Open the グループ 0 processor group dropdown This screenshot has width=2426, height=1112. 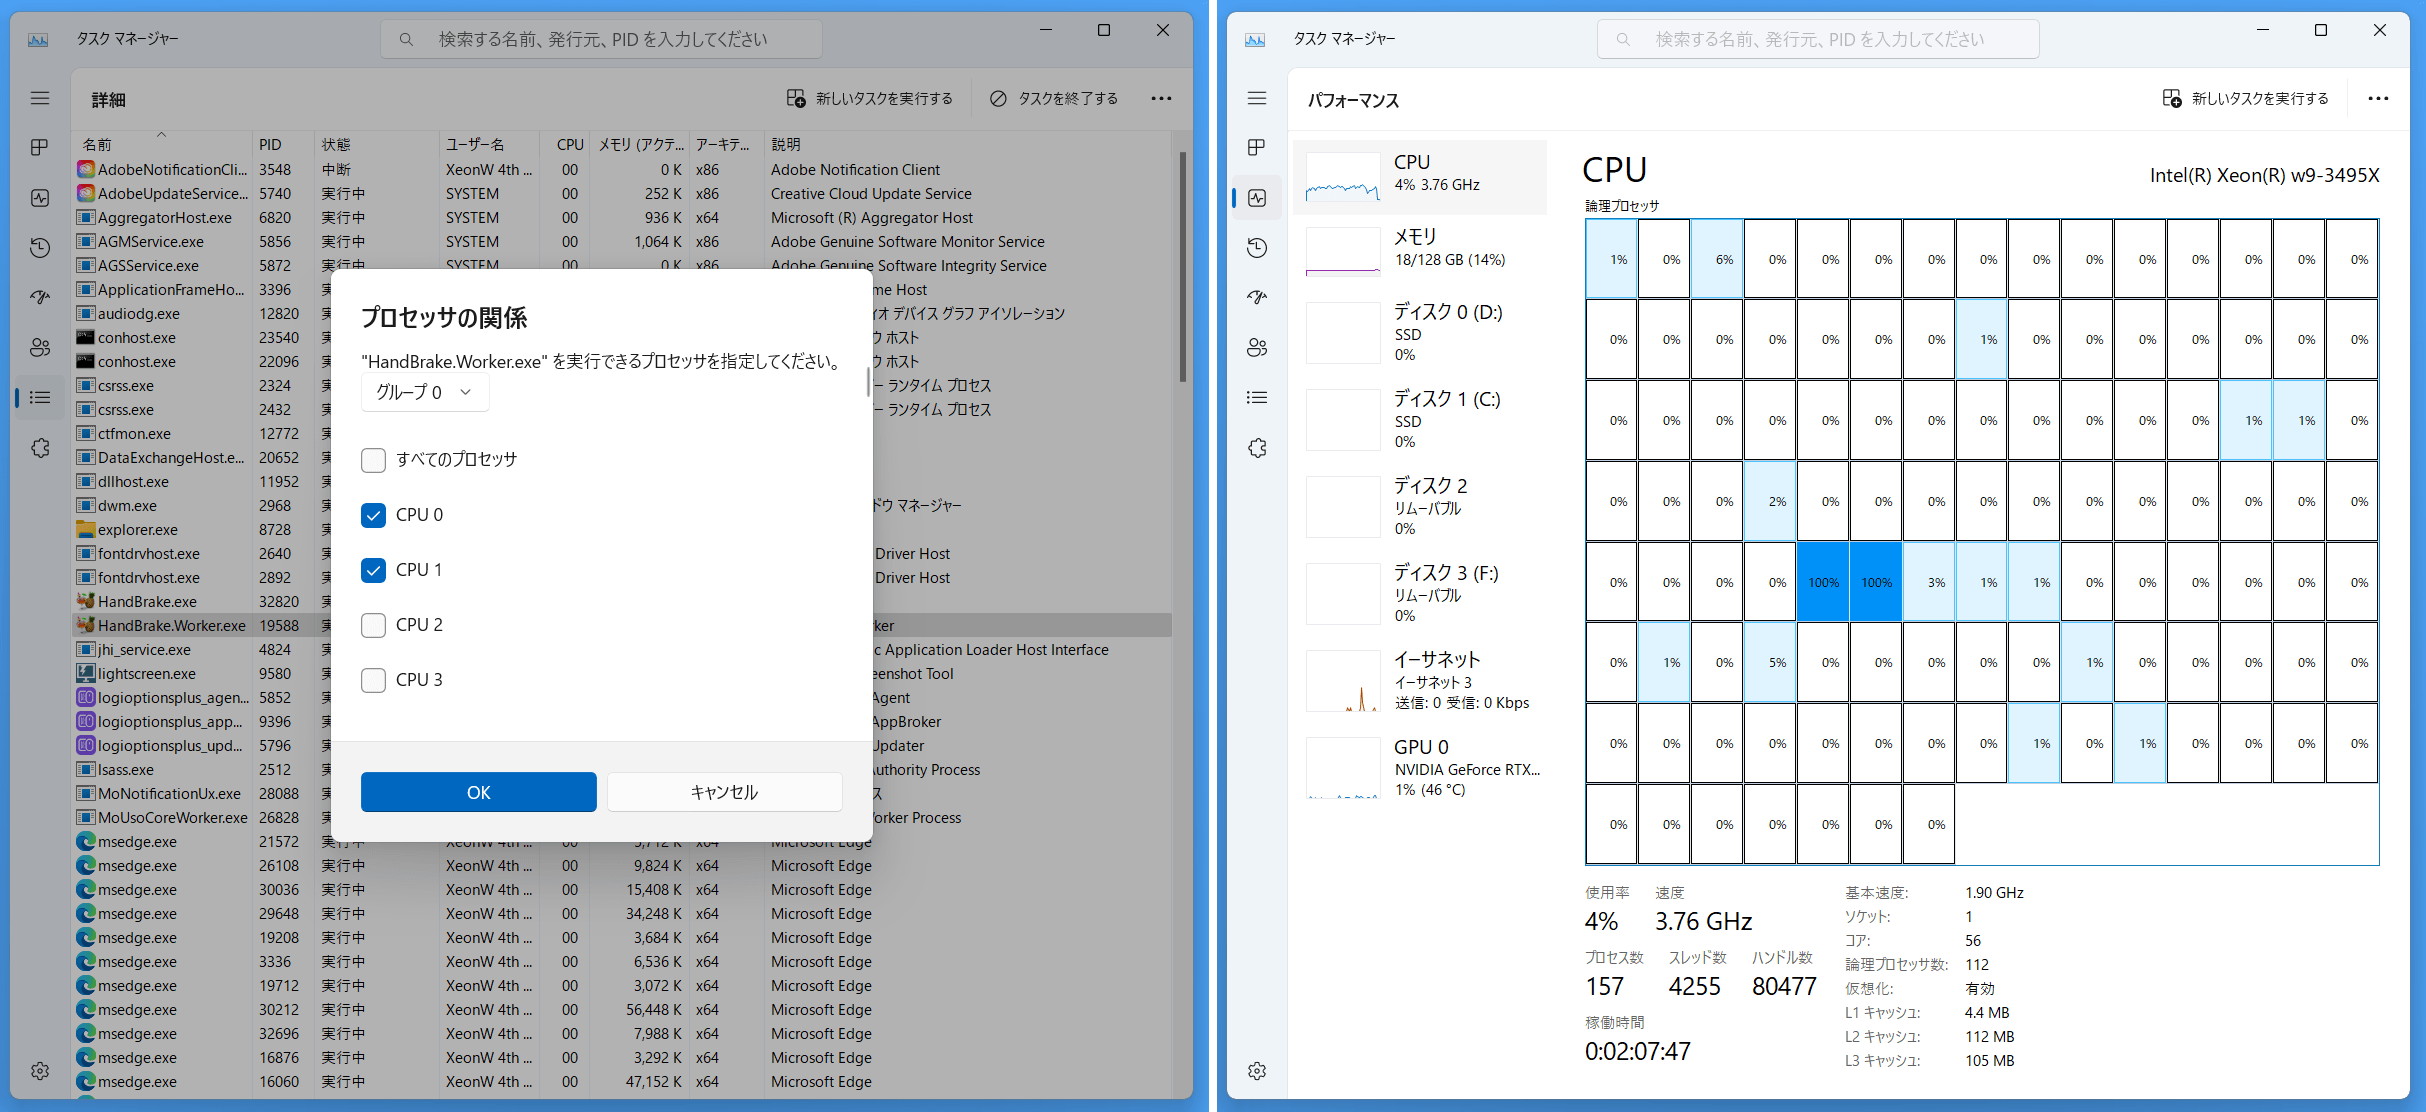pos(425,392)
